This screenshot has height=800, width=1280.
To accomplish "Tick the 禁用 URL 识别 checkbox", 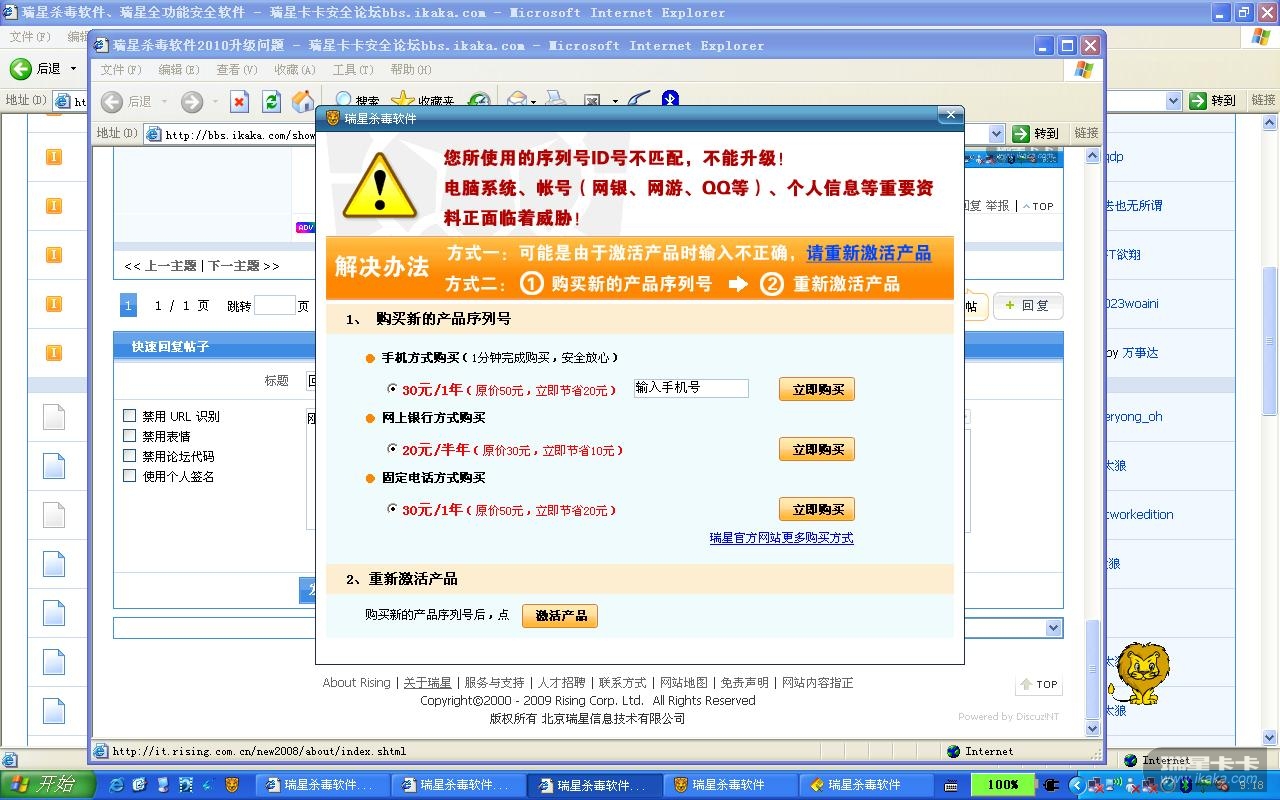I will (x=129, y=416).
